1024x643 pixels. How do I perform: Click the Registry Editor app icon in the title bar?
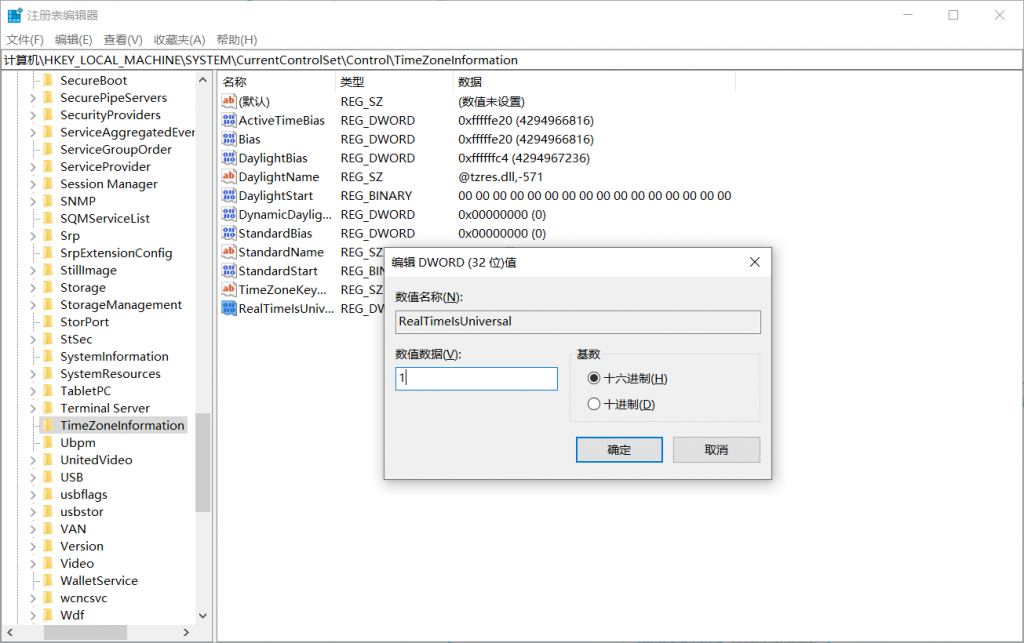pyautogui.click(x=14, y=15)
